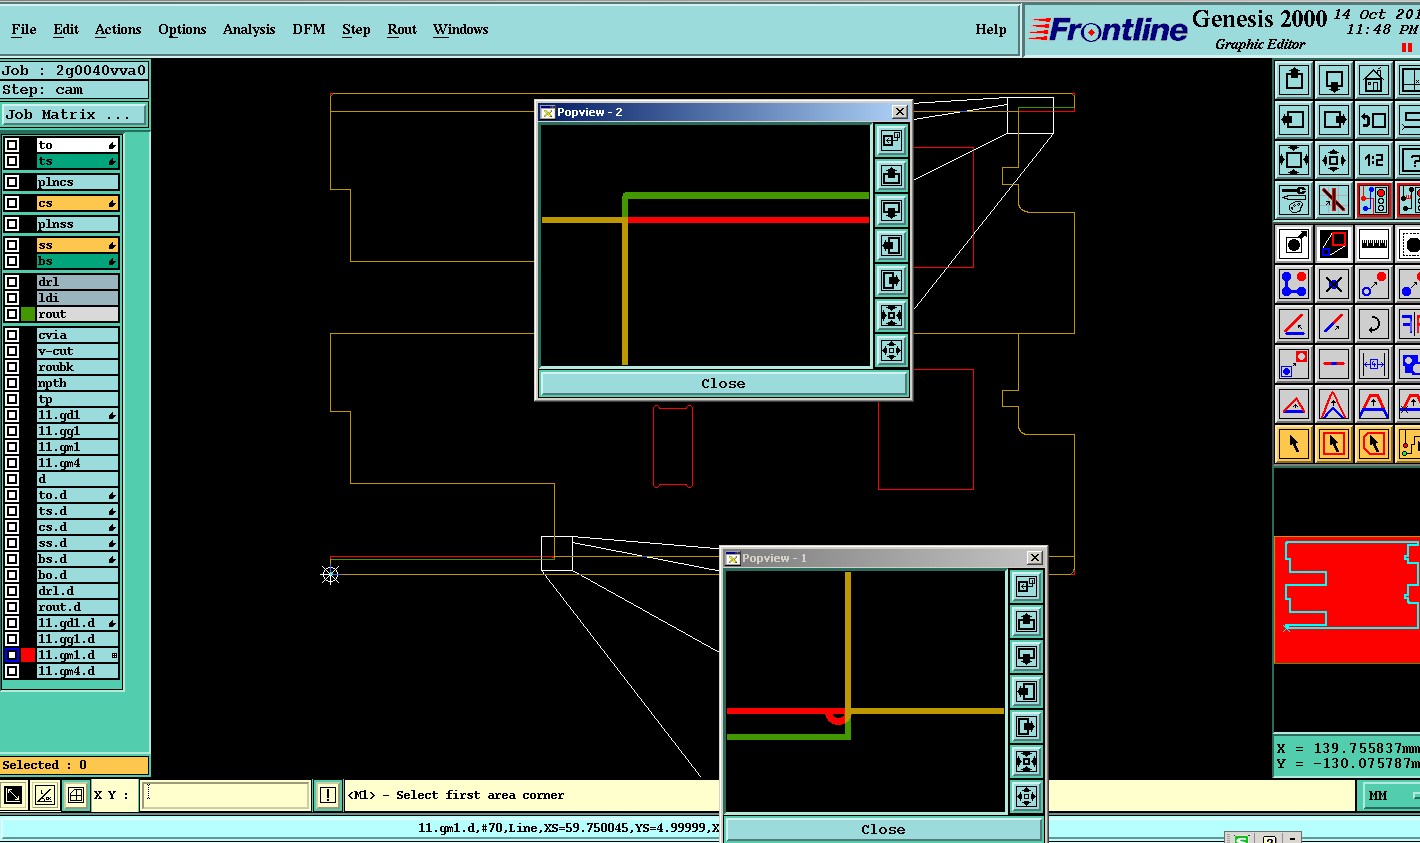Select the 11.gd1 layer name row
Viewport: 1420px width, 843px height.
click(x=78, y=415)
